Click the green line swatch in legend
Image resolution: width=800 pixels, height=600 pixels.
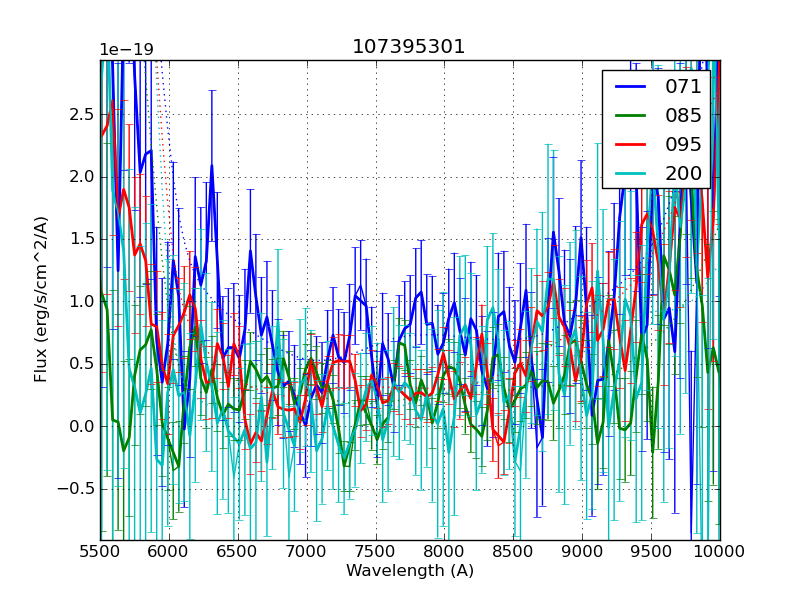tap(630, 116)
